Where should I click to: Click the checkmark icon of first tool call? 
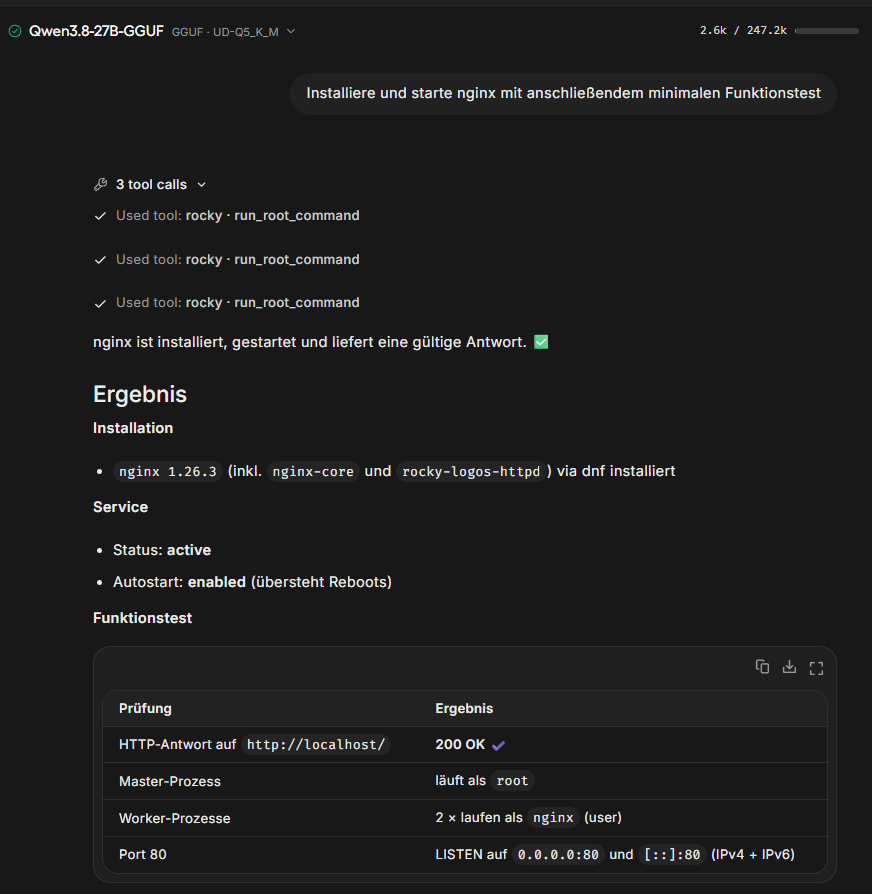pyautogui.click(x=100, y=216)
